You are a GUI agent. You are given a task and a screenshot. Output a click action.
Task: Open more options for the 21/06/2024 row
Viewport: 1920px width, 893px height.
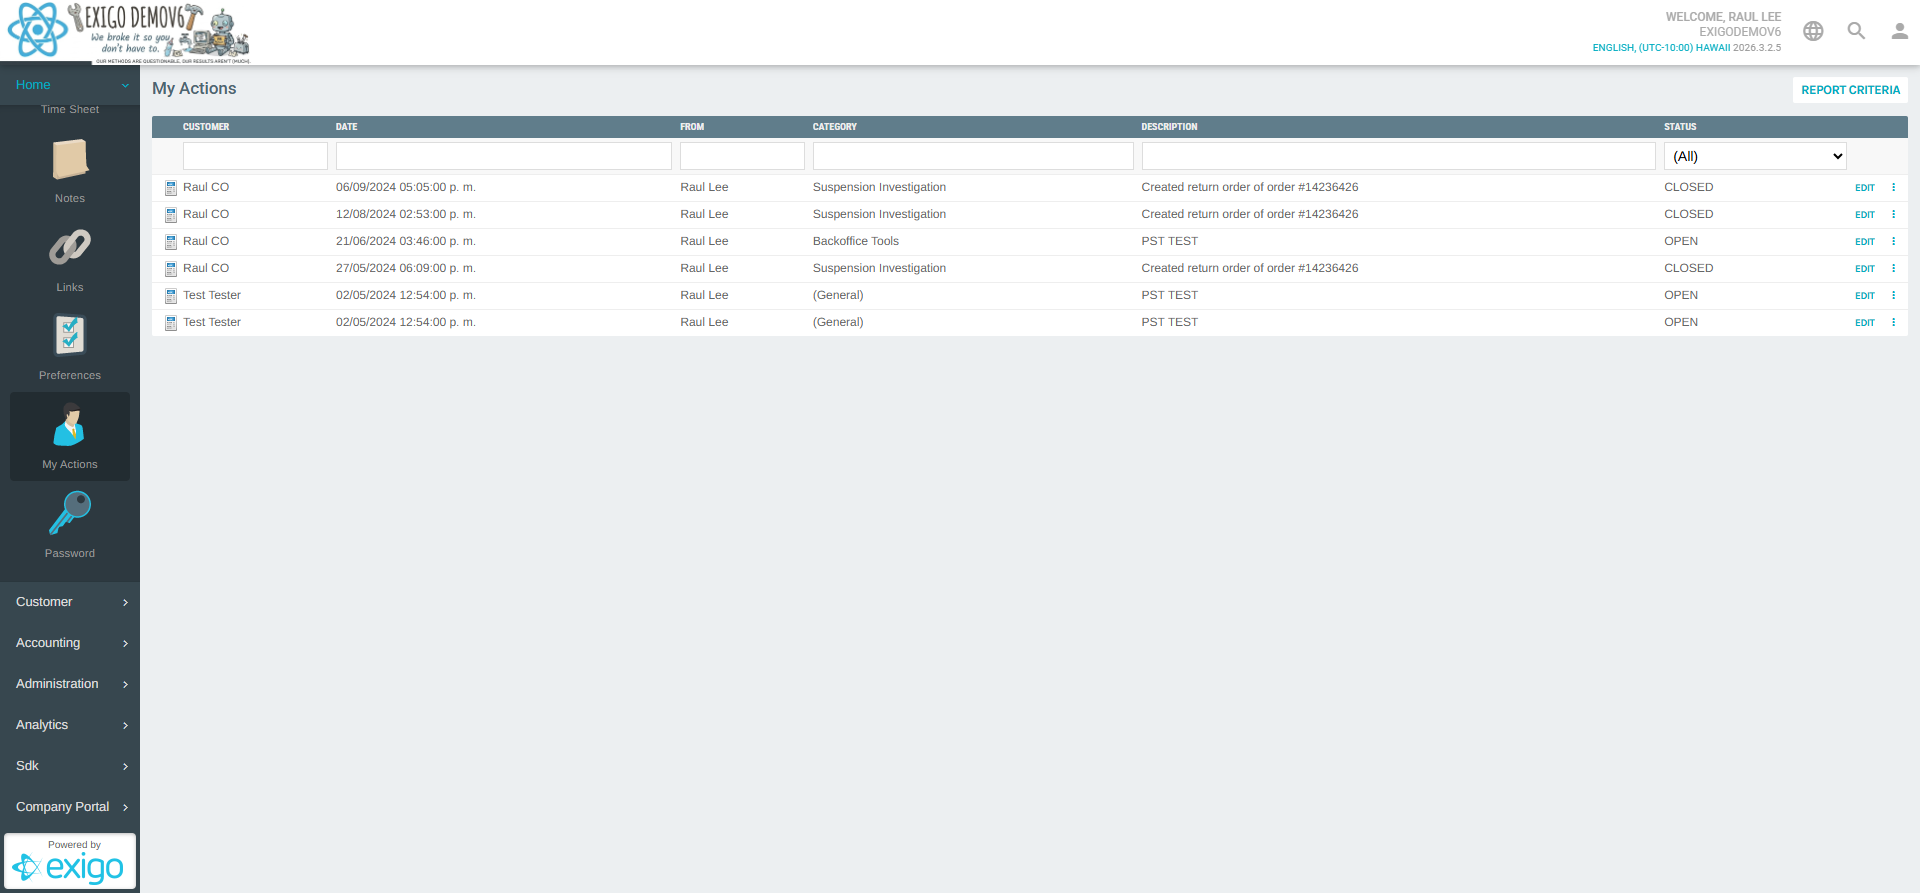click(1893, 241)
